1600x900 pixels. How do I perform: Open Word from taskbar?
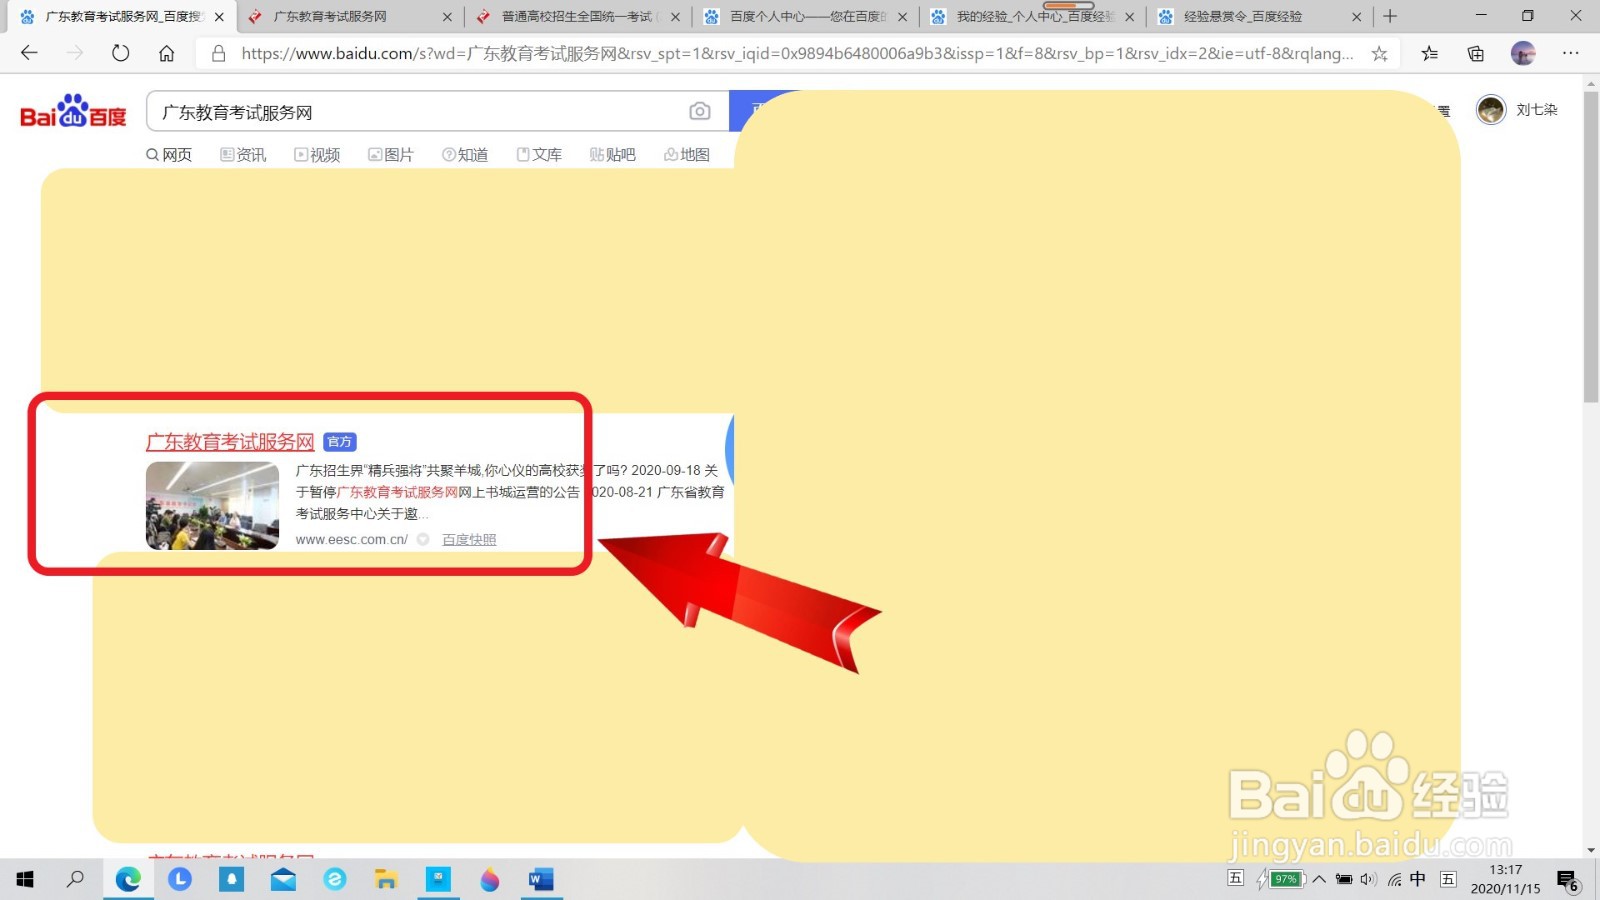[541, 879]
